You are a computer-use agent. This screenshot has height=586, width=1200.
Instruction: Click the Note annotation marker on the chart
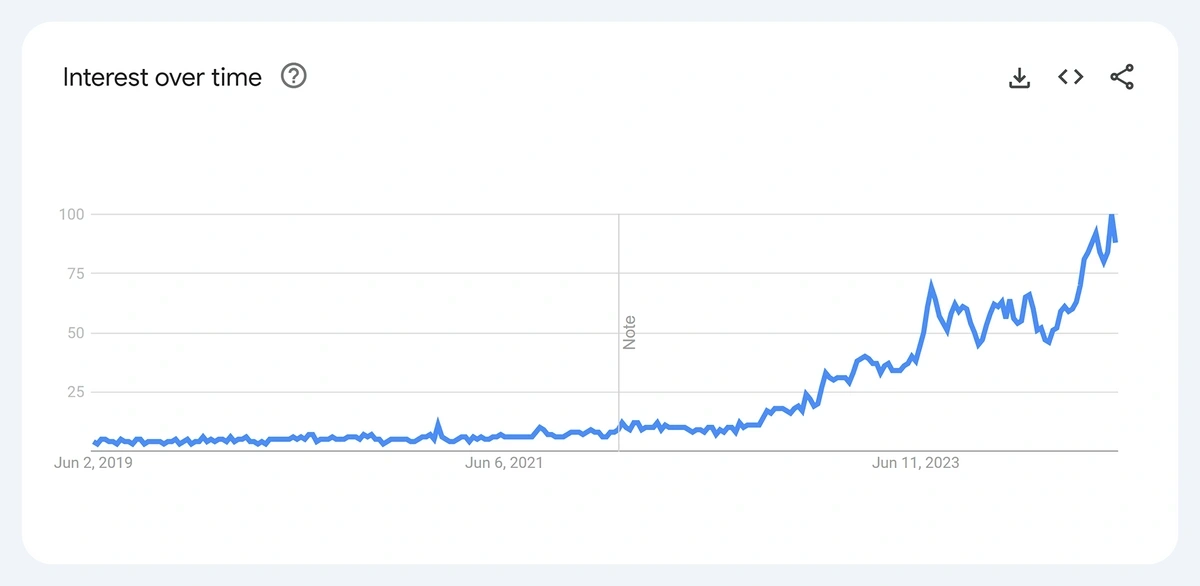[631, 333]
